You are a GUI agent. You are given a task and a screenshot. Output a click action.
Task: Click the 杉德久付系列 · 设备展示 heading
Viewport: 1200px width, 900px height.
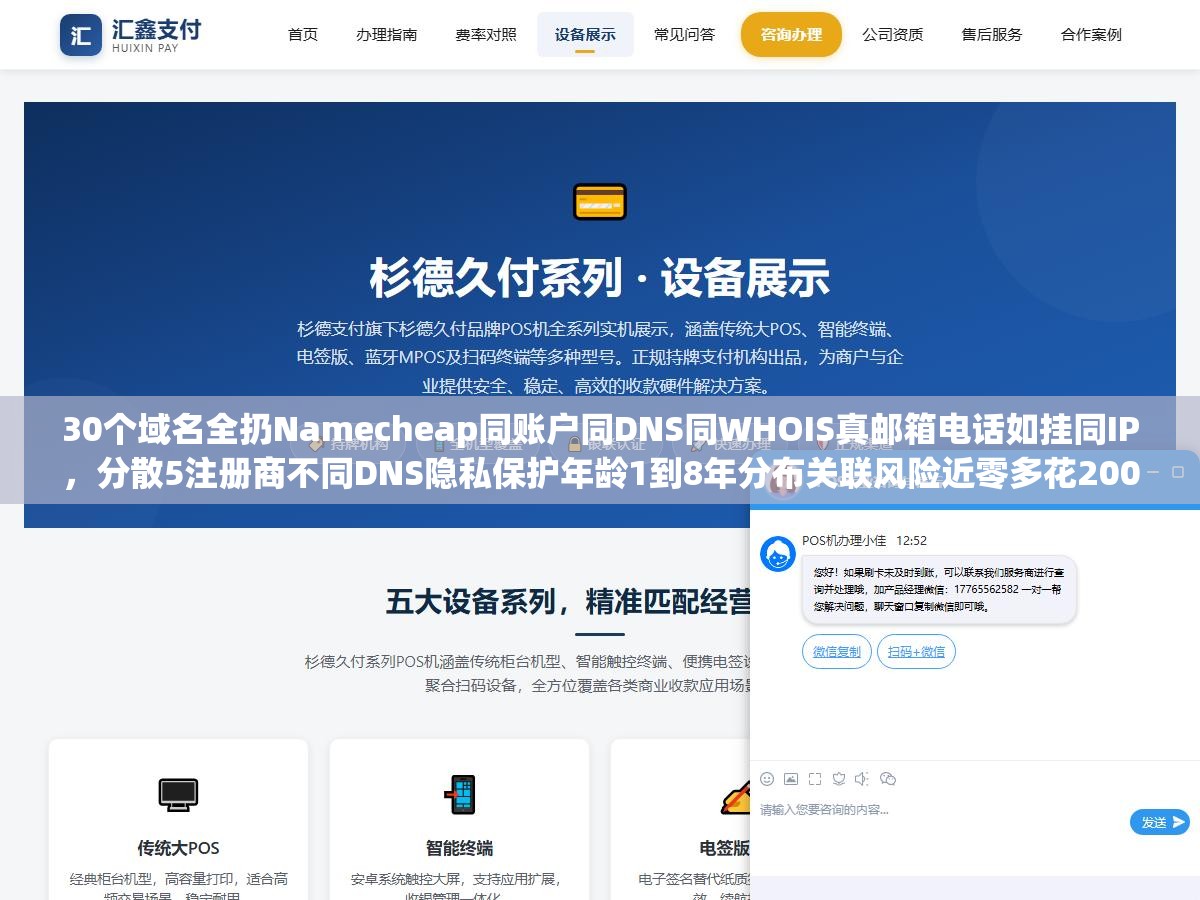coord(600,278)
